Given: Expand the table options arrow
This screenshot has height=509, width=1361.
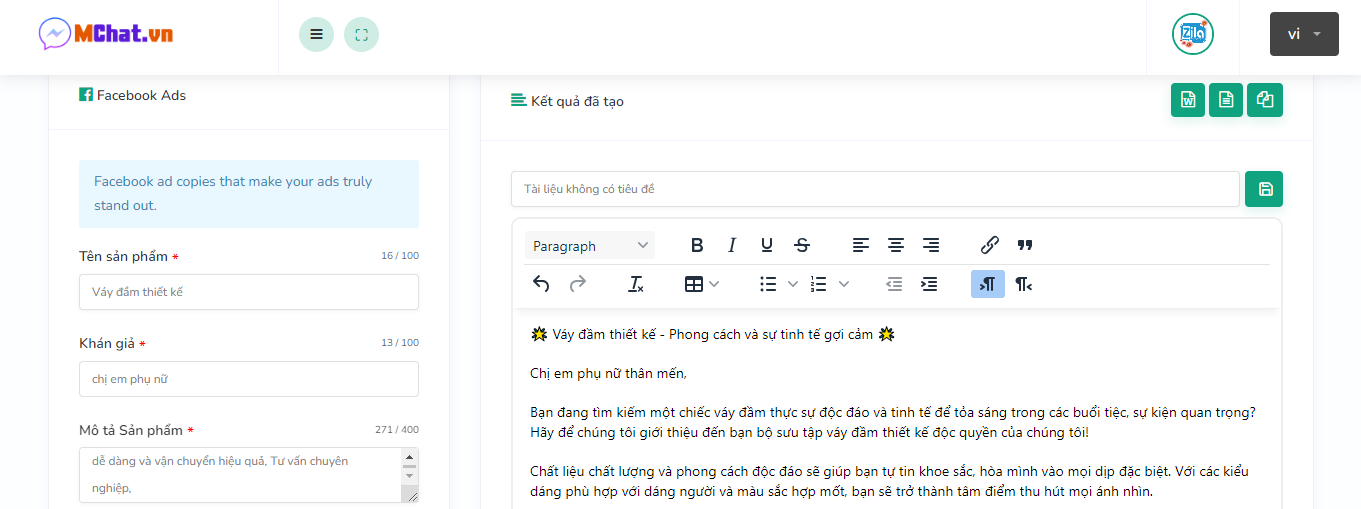Looking at the screenshot, I should (x=714, y=284).
